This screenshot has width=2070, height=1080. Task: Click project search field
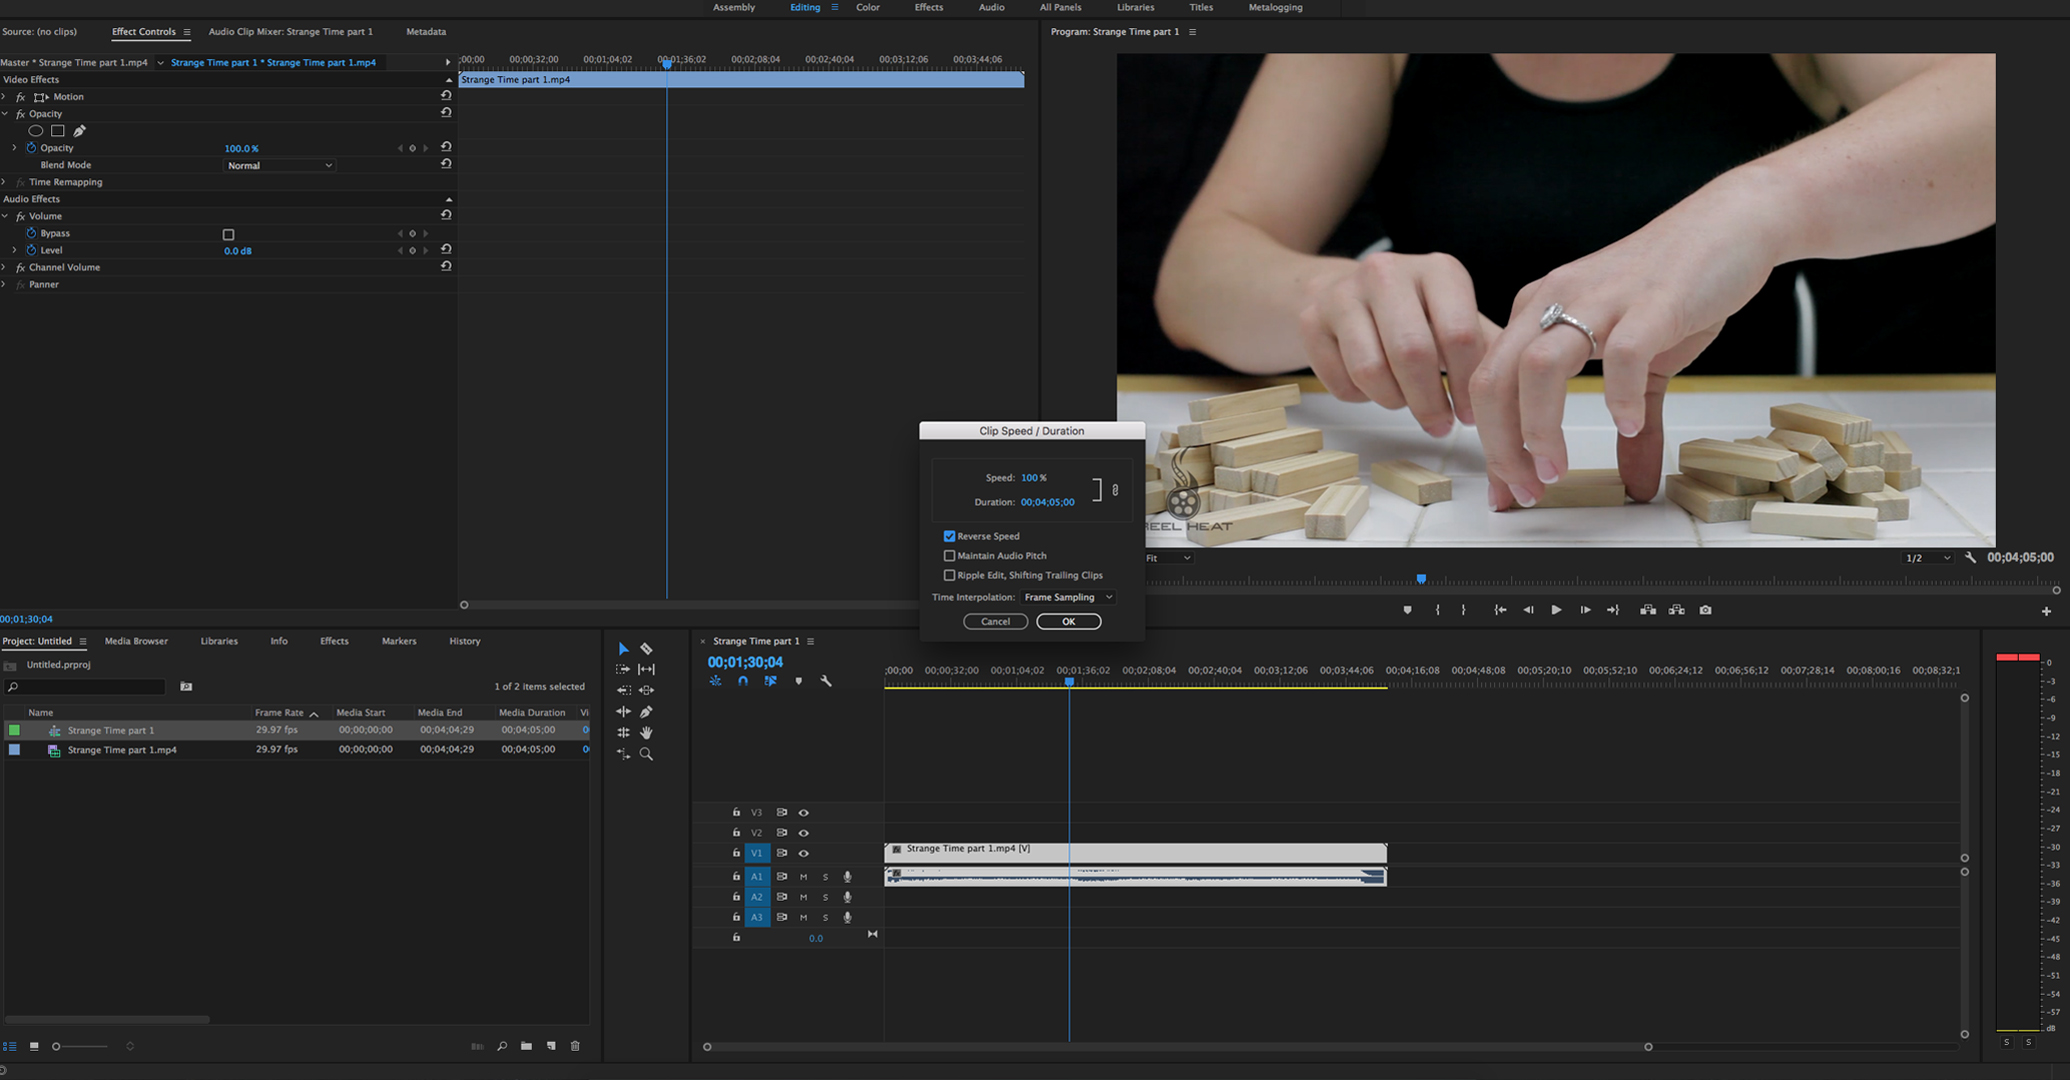point(86,687)
